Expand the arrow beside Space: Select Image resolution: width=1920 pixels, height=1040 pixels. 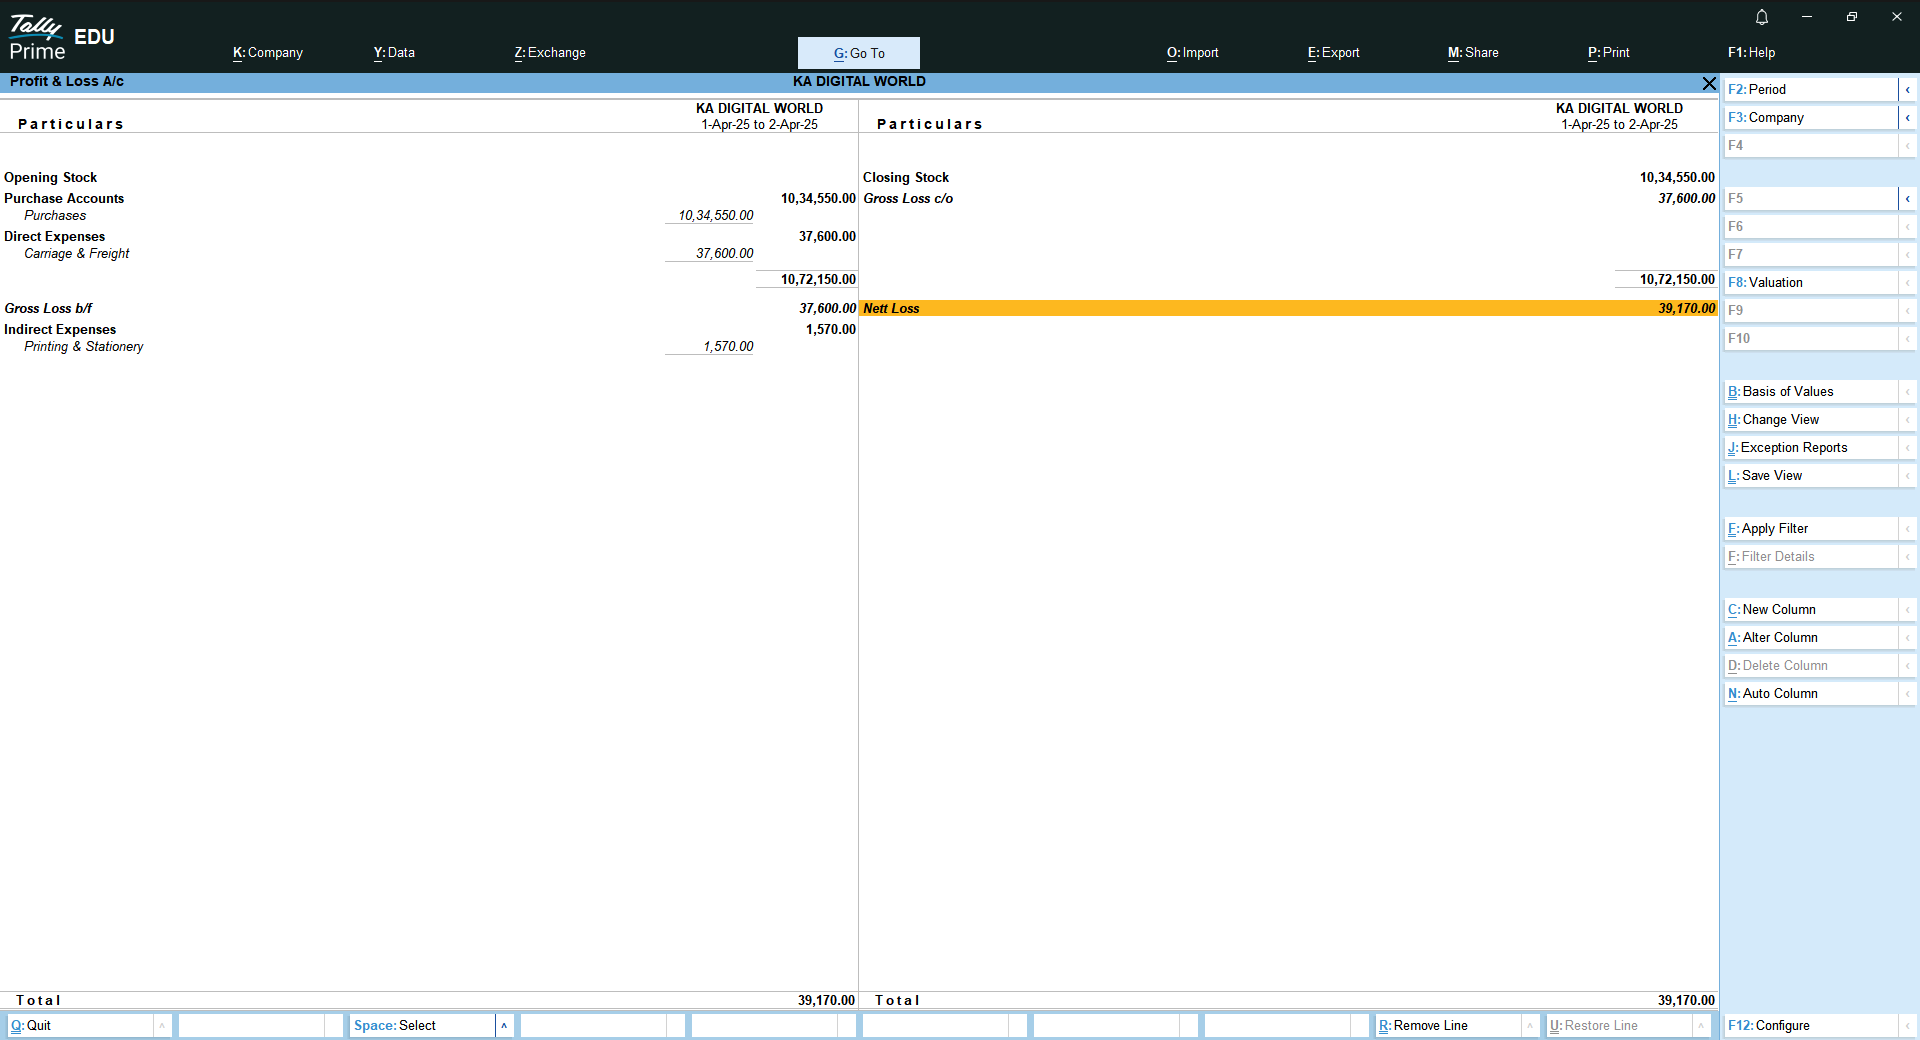pyautogui.click(x=504, y=1026)
